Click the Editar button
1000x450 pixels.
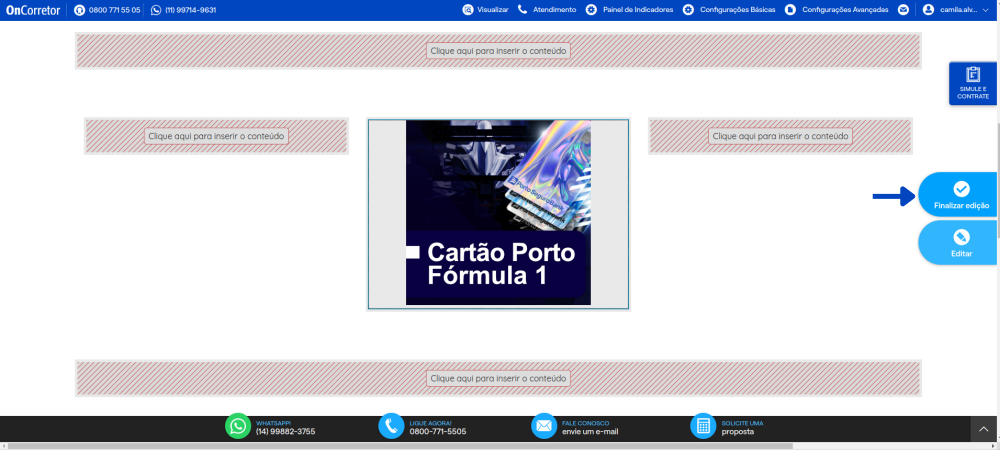pyautogui.click(x=958, y=243)
